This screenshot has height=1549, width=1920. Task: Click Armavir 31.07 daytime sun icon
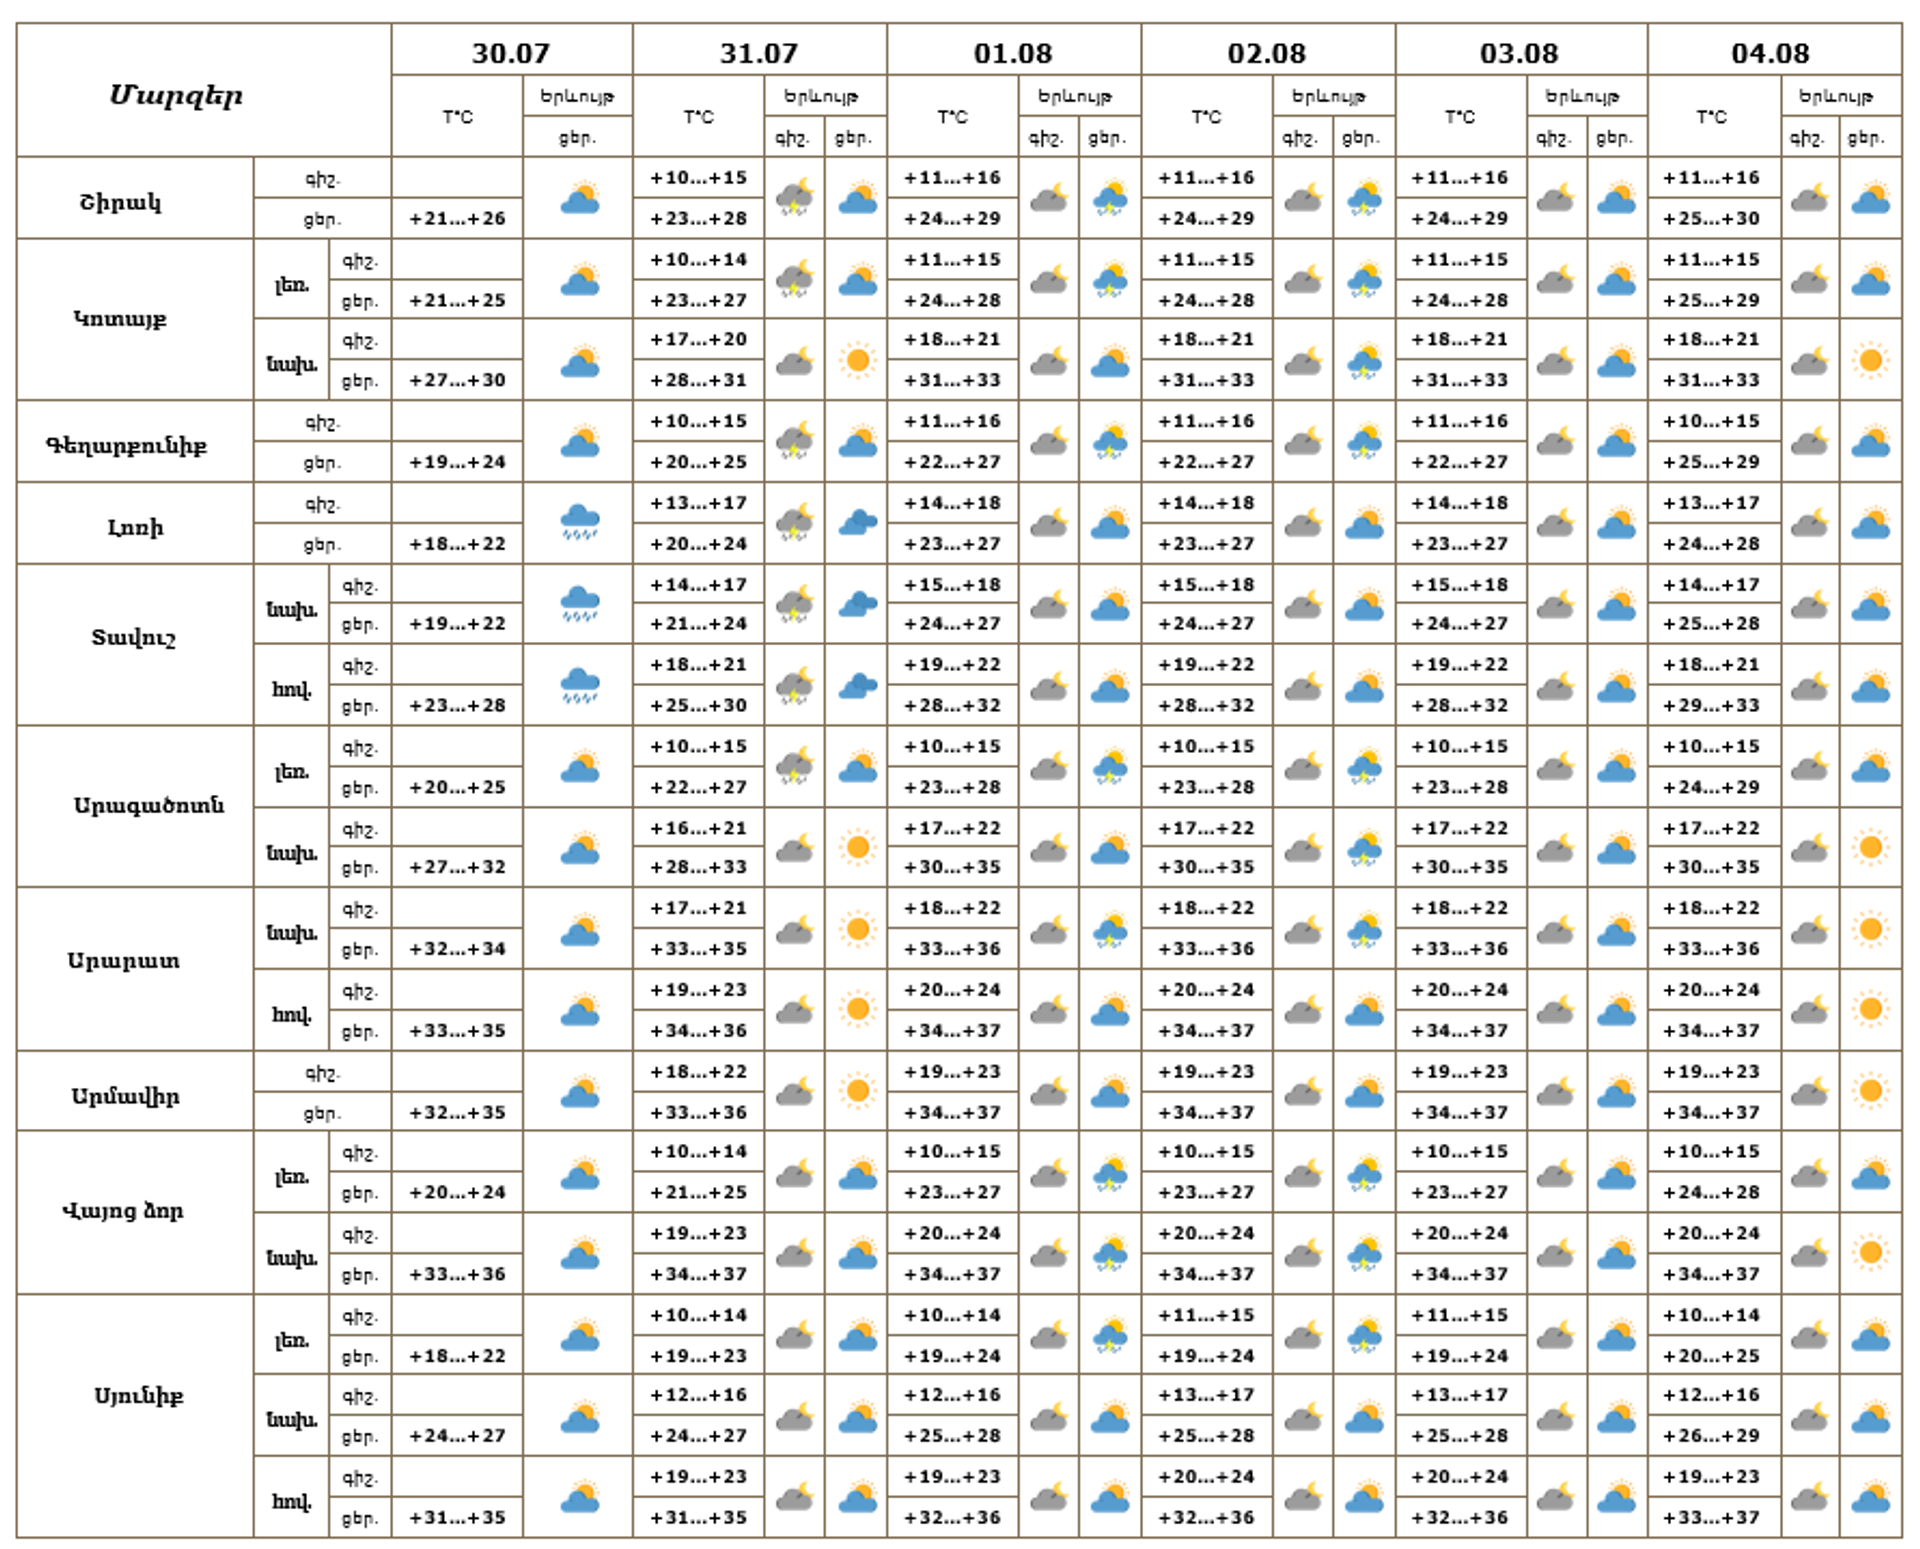tap(857, 1091)
